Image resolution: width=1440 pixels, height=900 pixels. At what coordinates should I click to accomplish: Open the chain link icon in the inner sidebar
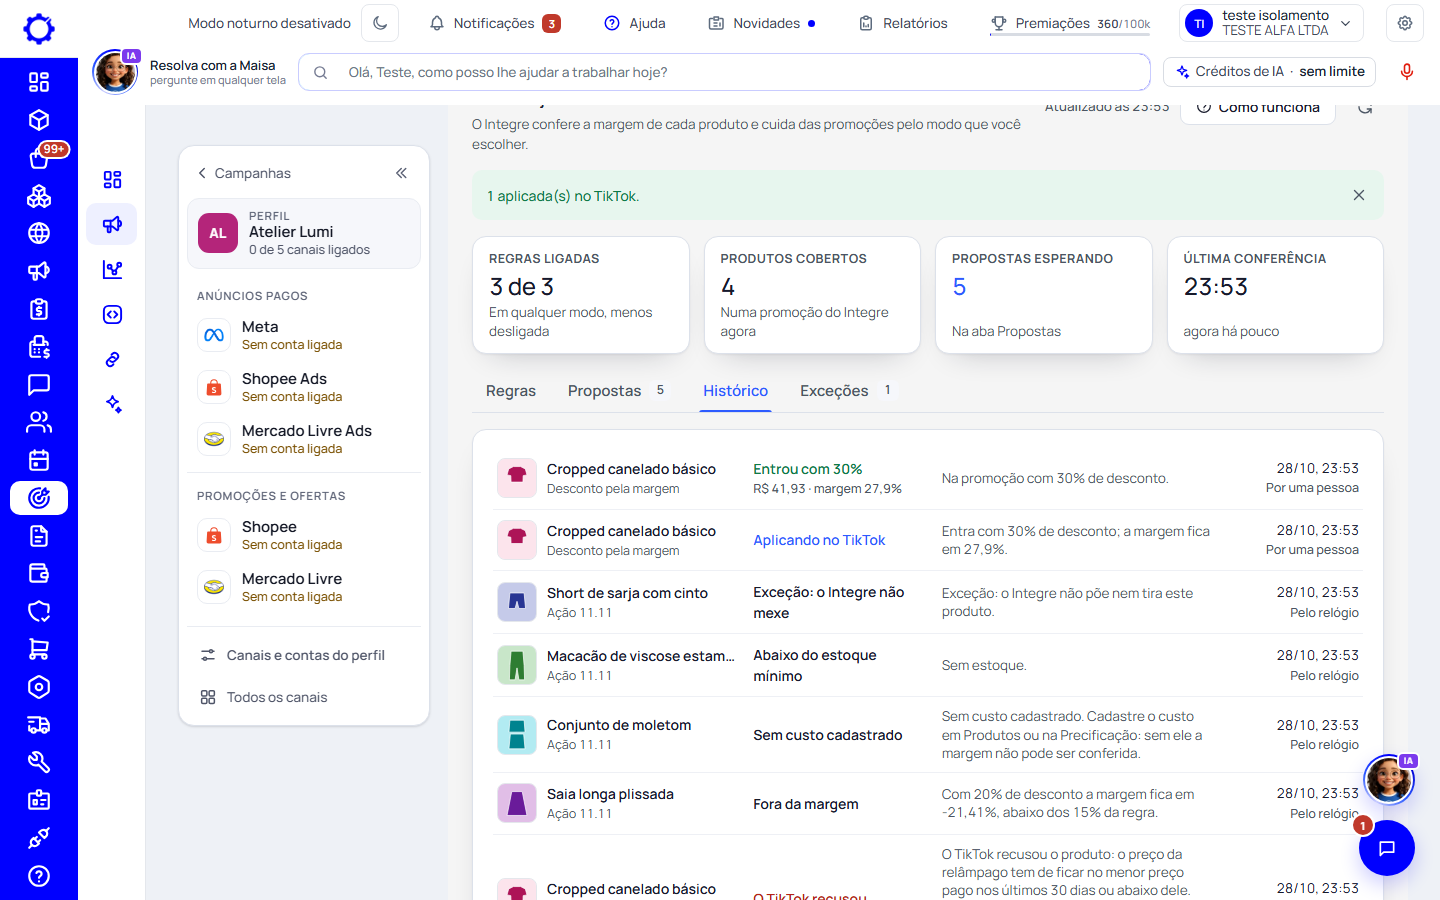[x=112, y=359]
